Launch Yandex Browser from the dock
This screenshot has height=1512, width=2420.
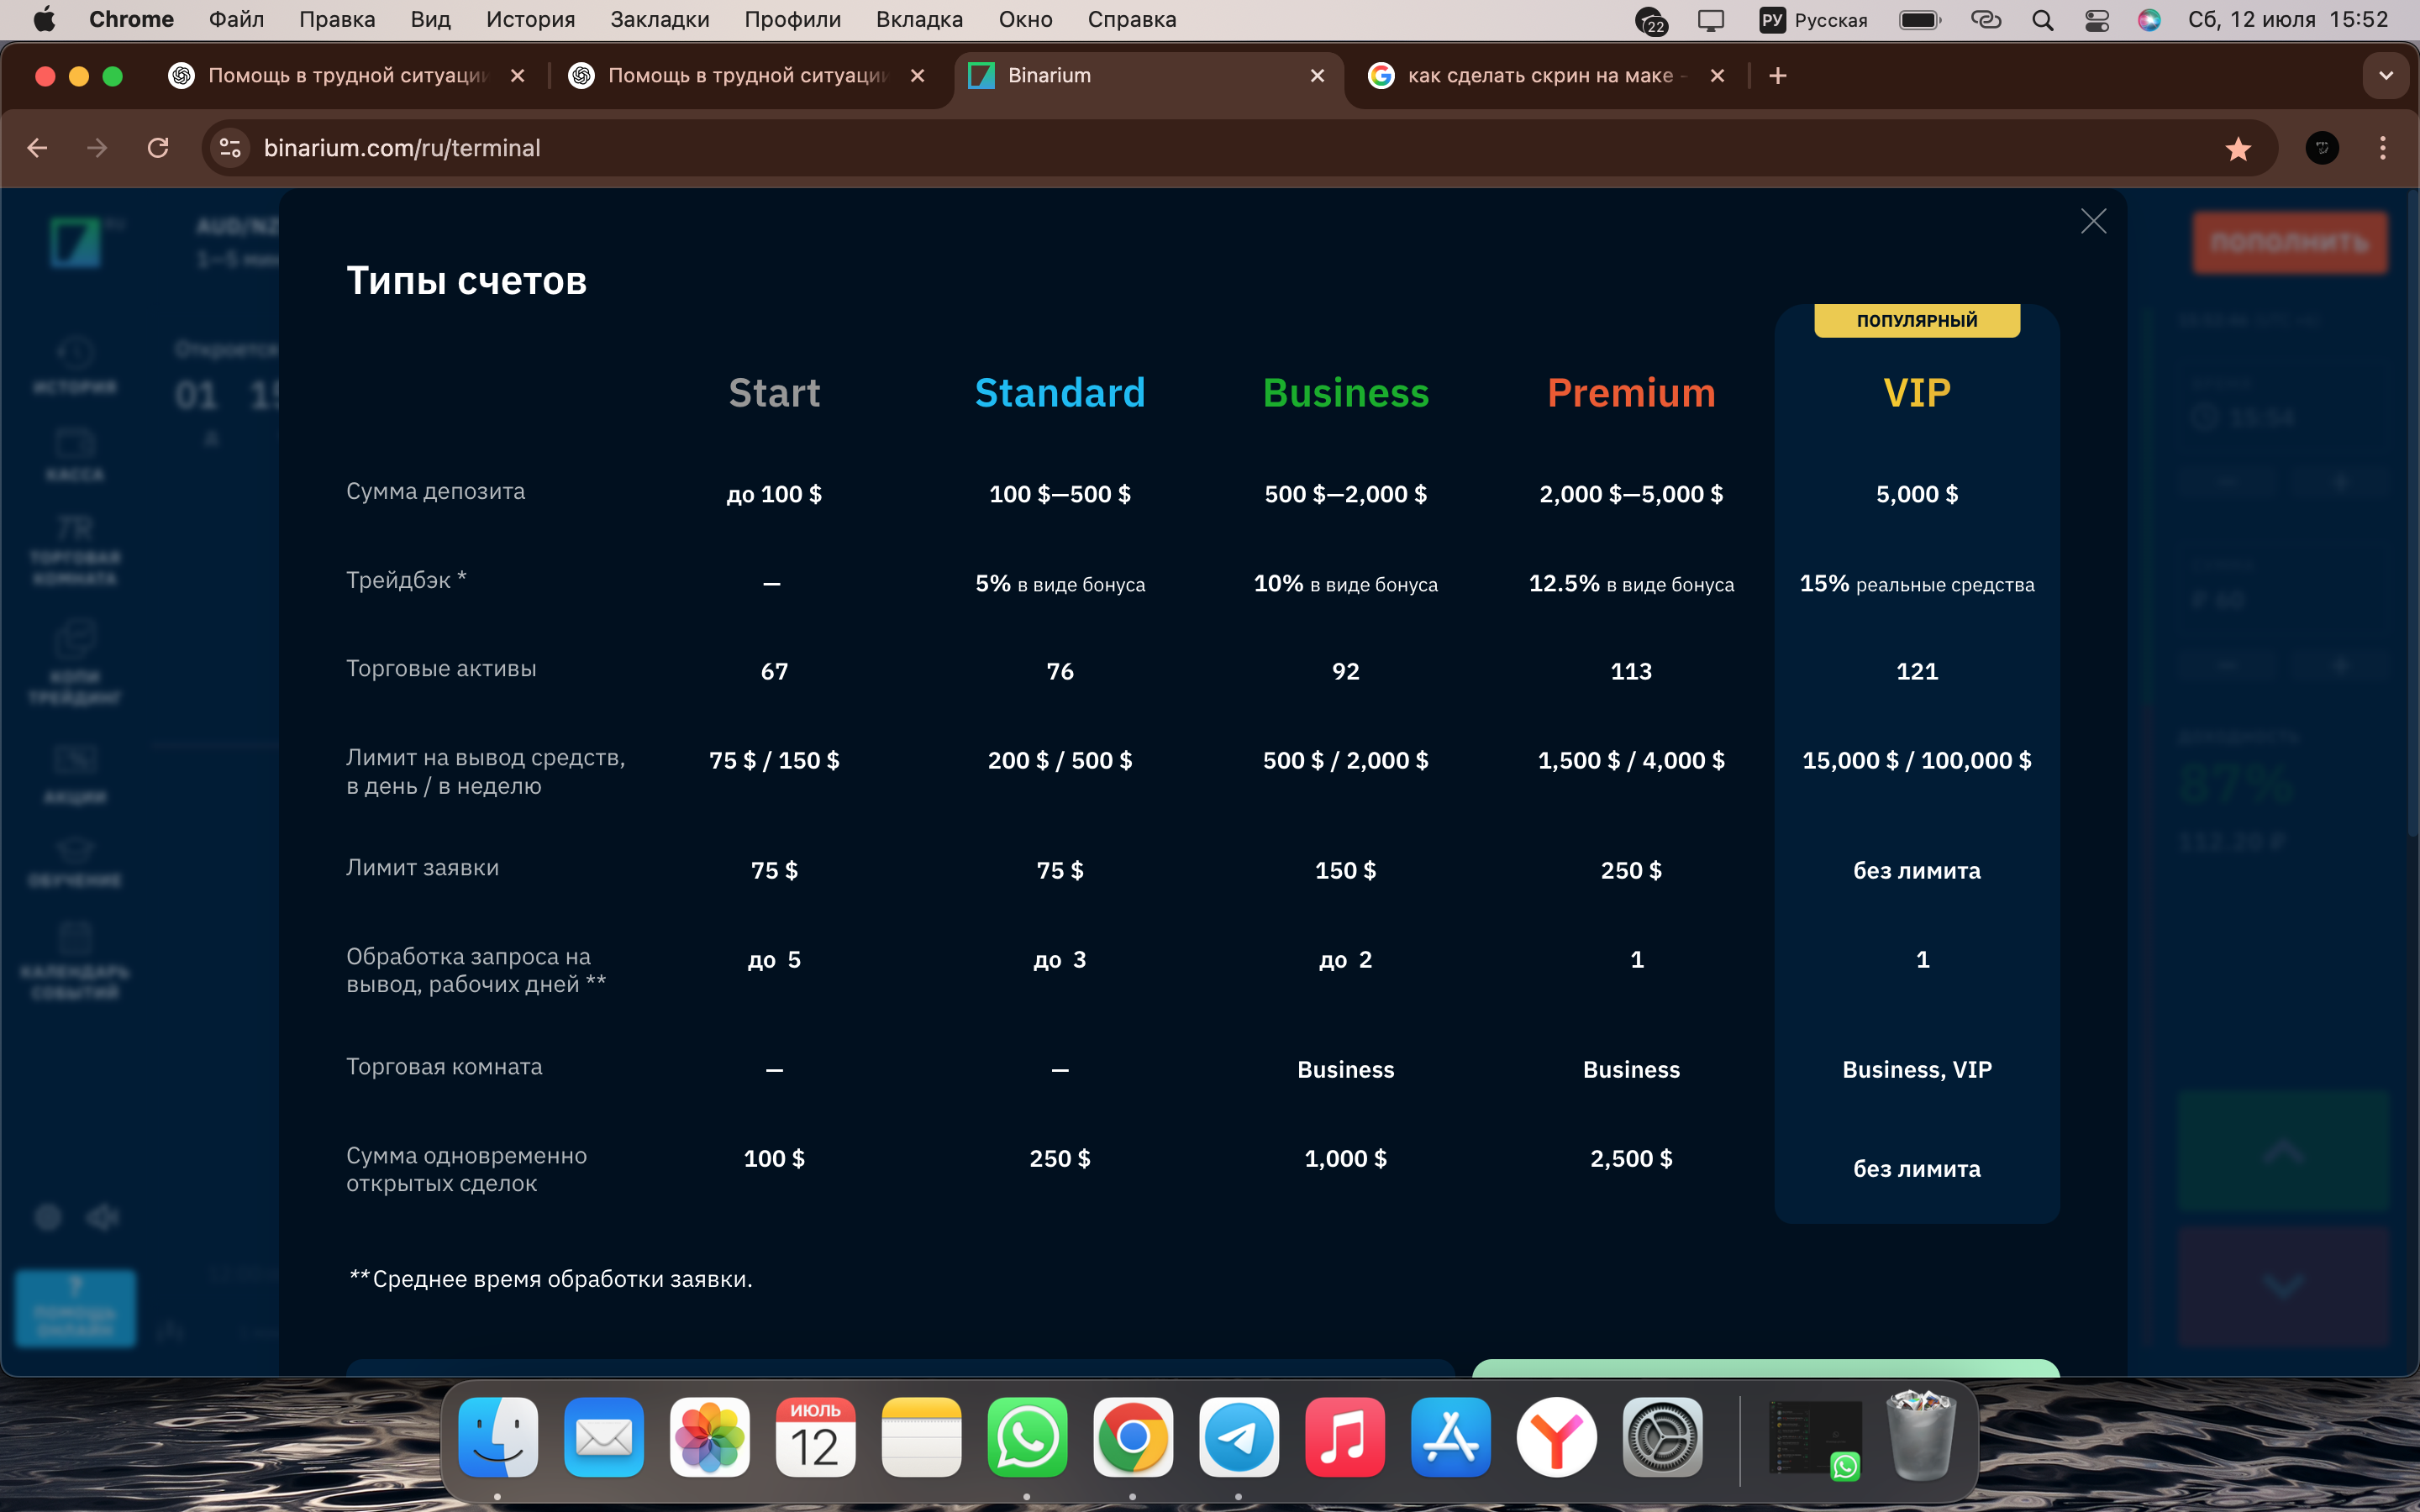pos(1556,1438)
